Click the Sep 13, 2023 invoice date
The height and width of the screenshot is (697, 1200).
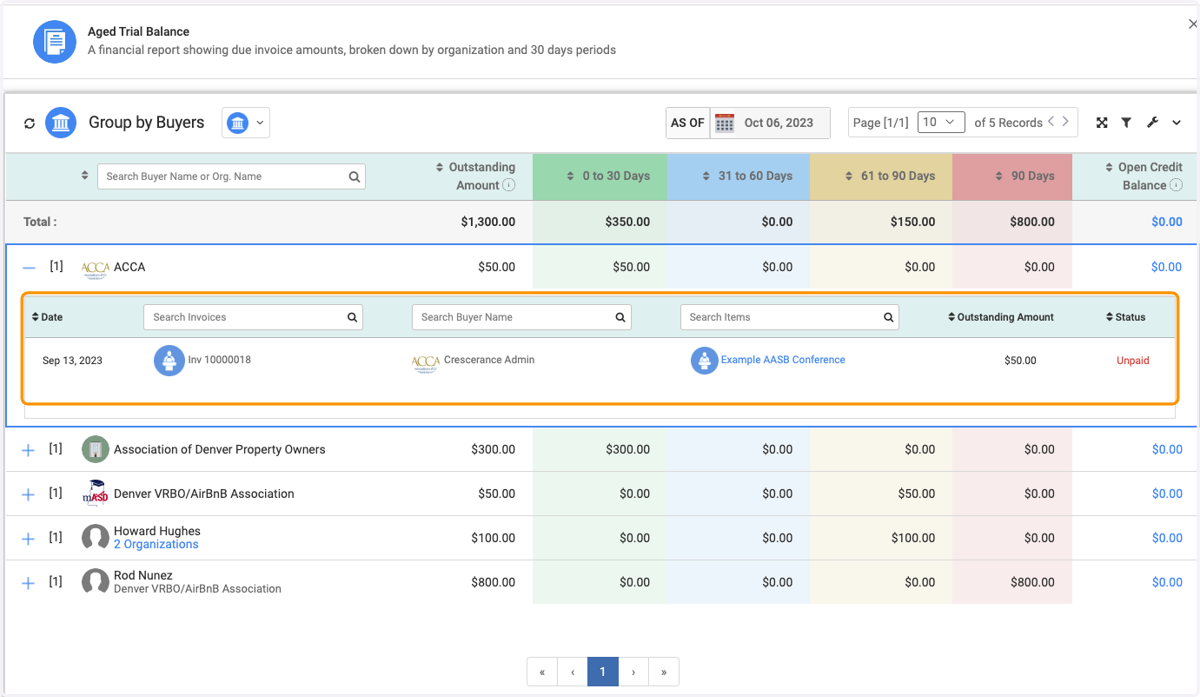point(72,361)
